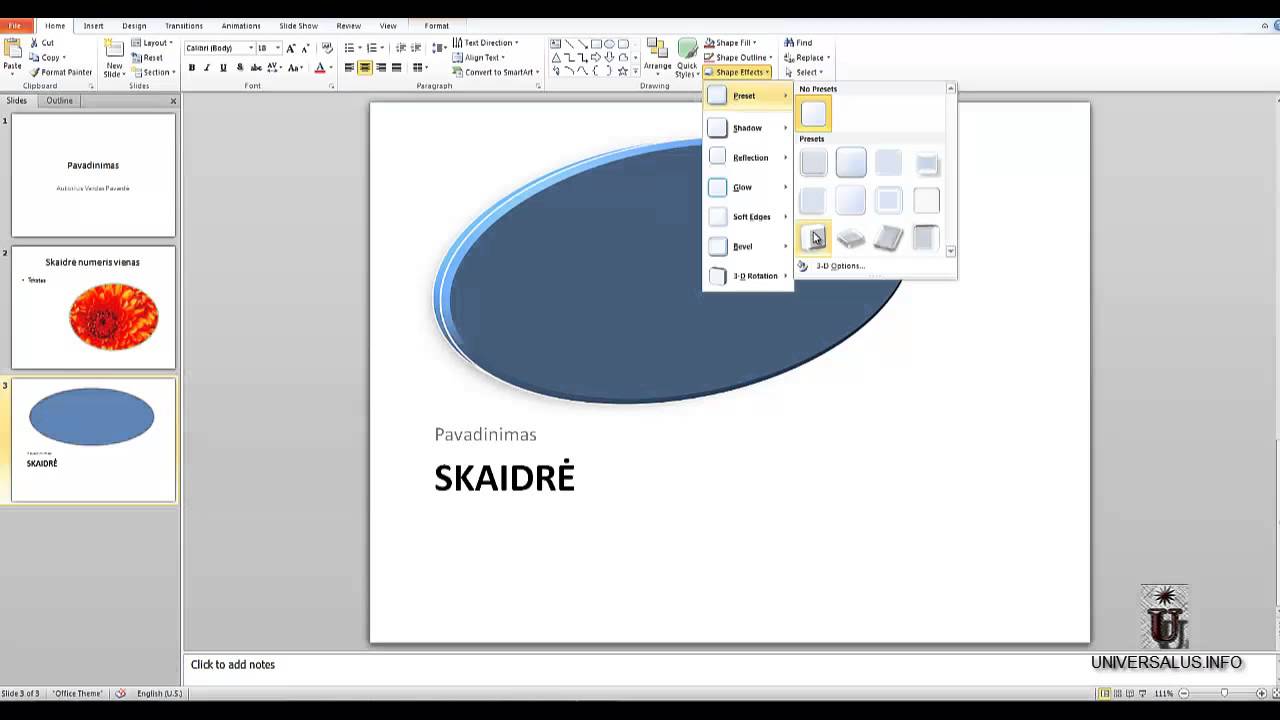
Task: Open the Bevel effects submenu
Action: pos(748,246)
